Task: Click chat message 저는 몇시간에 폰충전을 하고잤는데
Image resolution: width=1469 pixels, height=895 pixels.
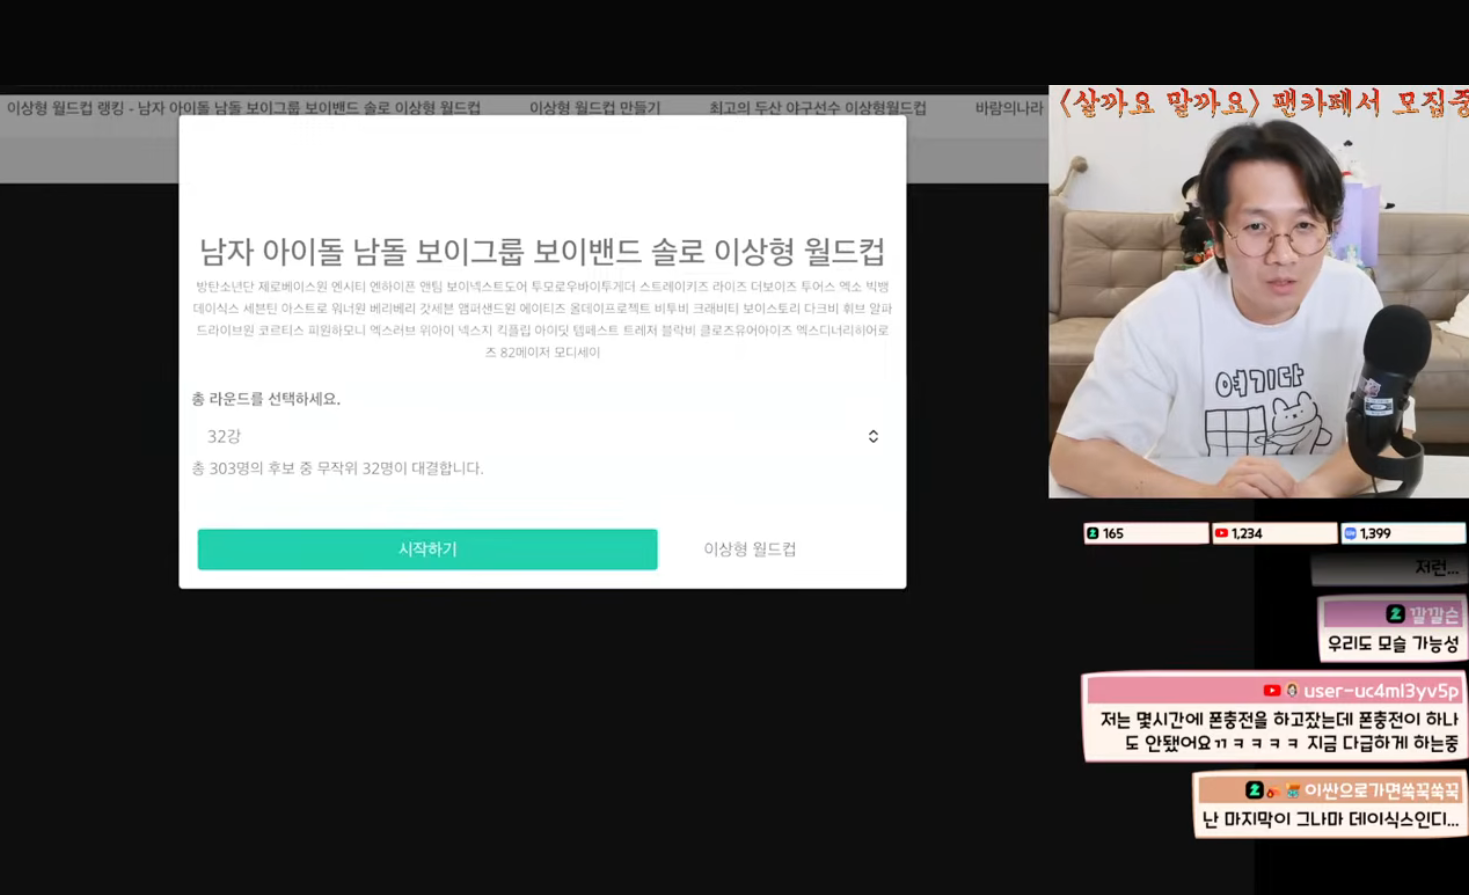Action: (1279, 731)
